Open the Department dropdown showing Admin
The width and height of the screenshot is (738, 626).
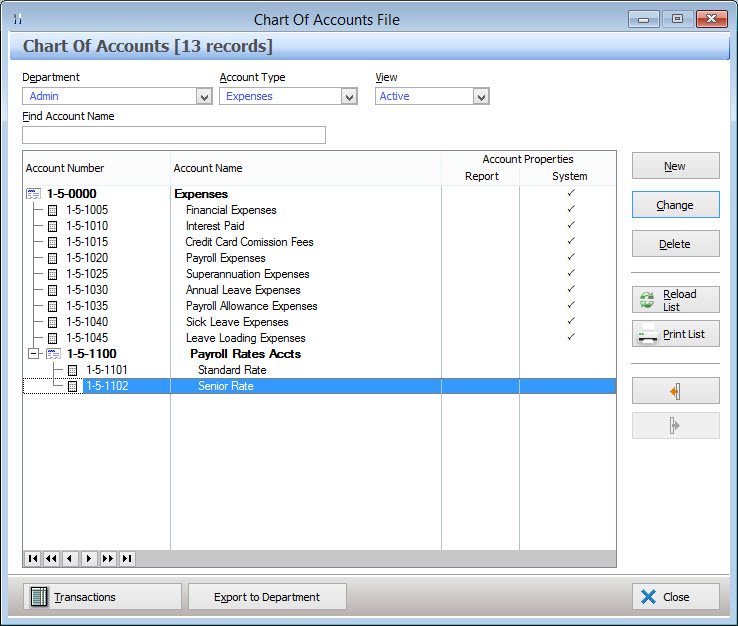click(204, 97)
